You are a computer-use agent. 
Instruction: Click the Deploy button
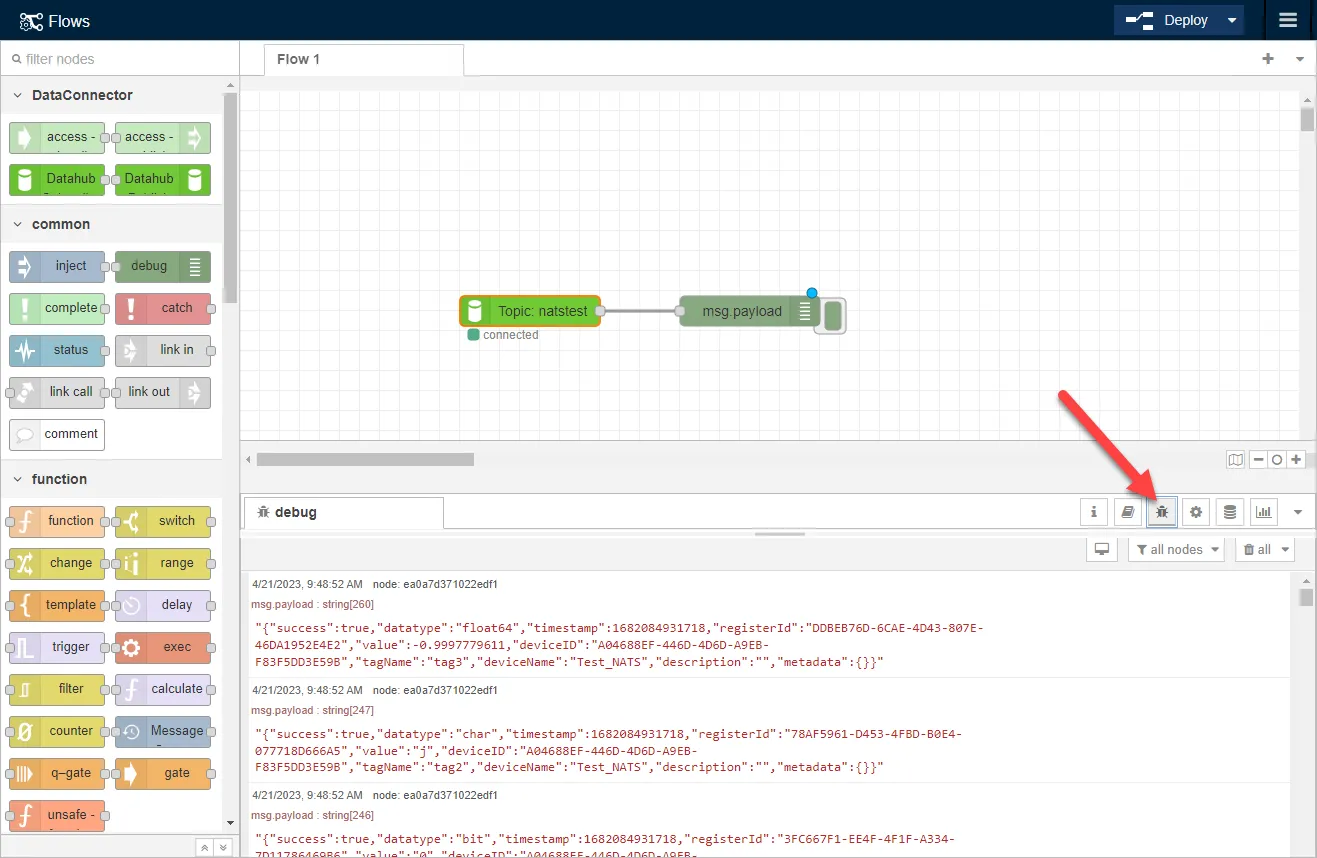point(1168,20)
